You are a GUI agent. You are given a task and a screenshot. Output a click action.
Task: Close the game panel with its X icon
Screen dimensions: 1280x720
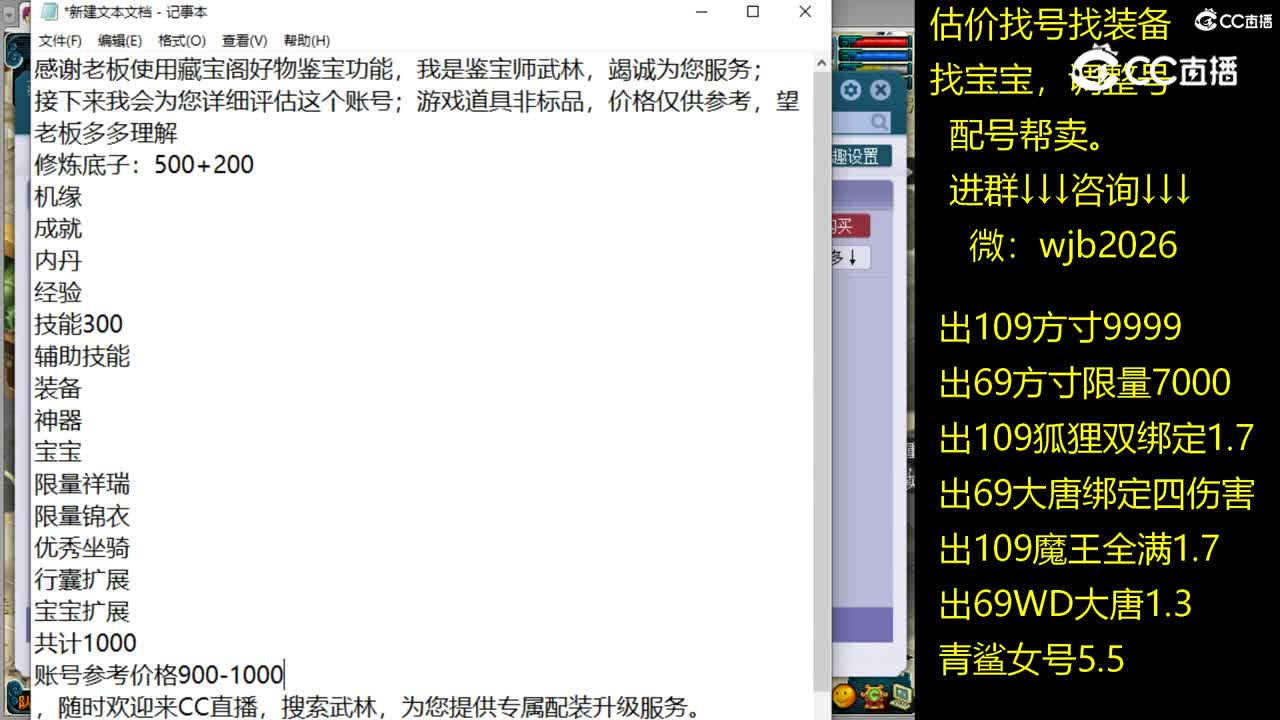point(880,90)
